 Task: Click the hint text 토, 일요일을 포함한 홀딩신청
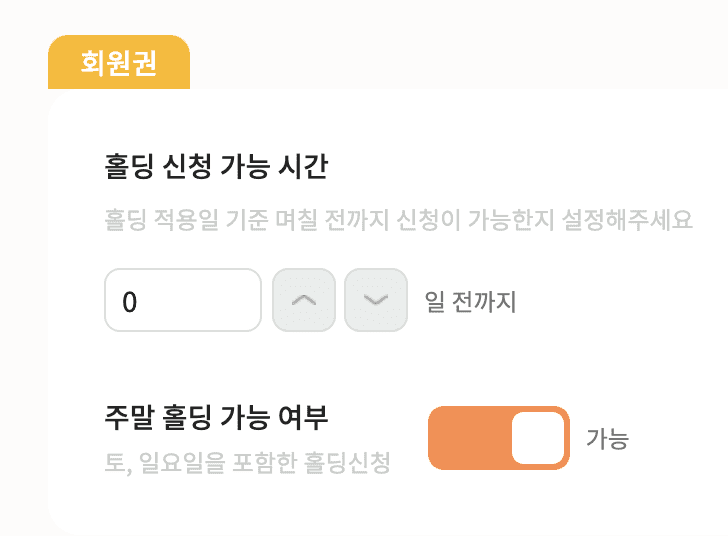247,463
